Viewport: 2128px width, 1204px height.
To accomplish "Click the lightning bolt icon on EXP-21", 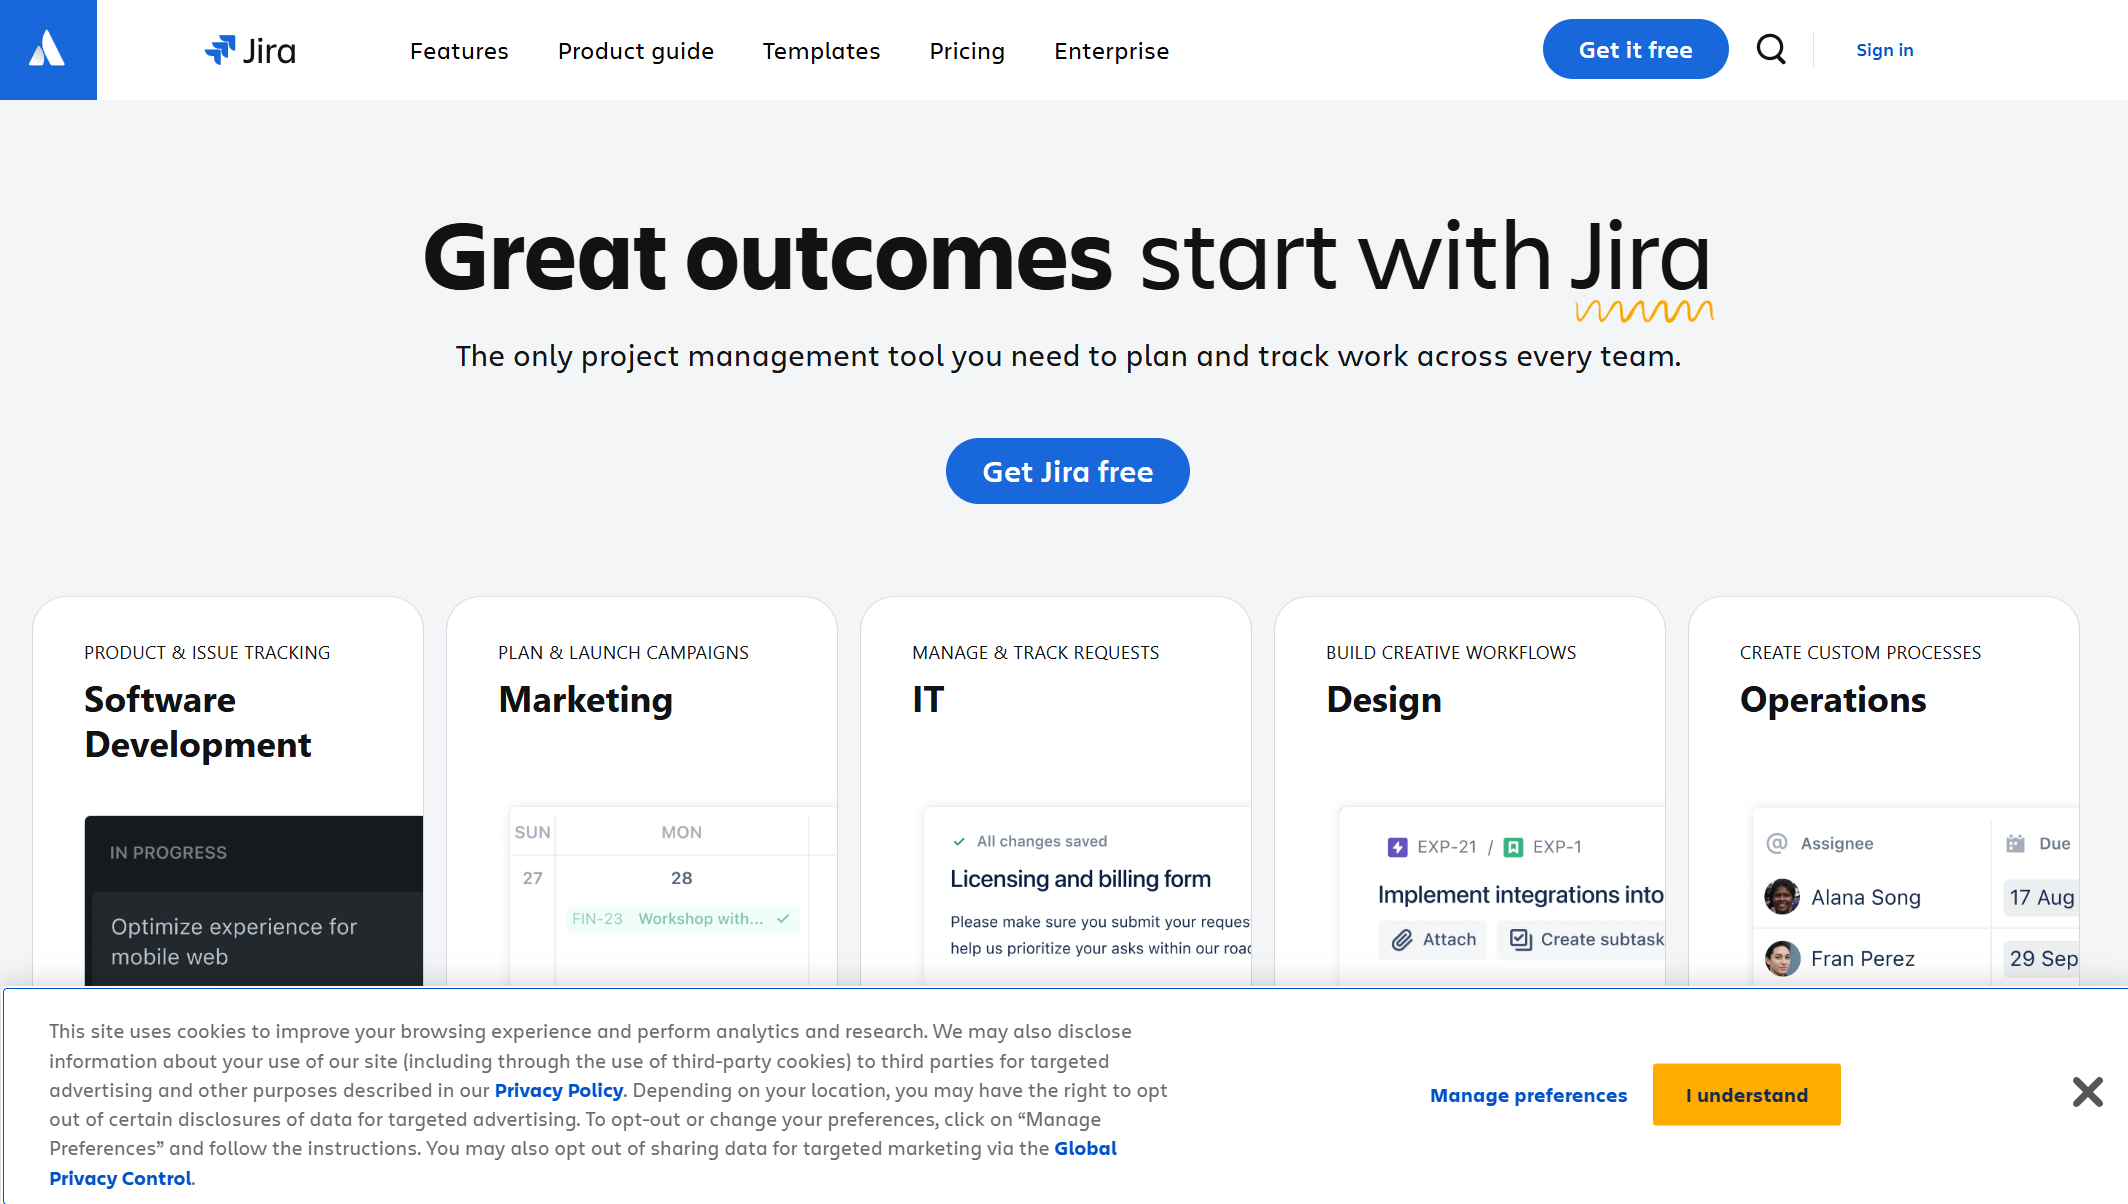I will [x=1397, y=847].
